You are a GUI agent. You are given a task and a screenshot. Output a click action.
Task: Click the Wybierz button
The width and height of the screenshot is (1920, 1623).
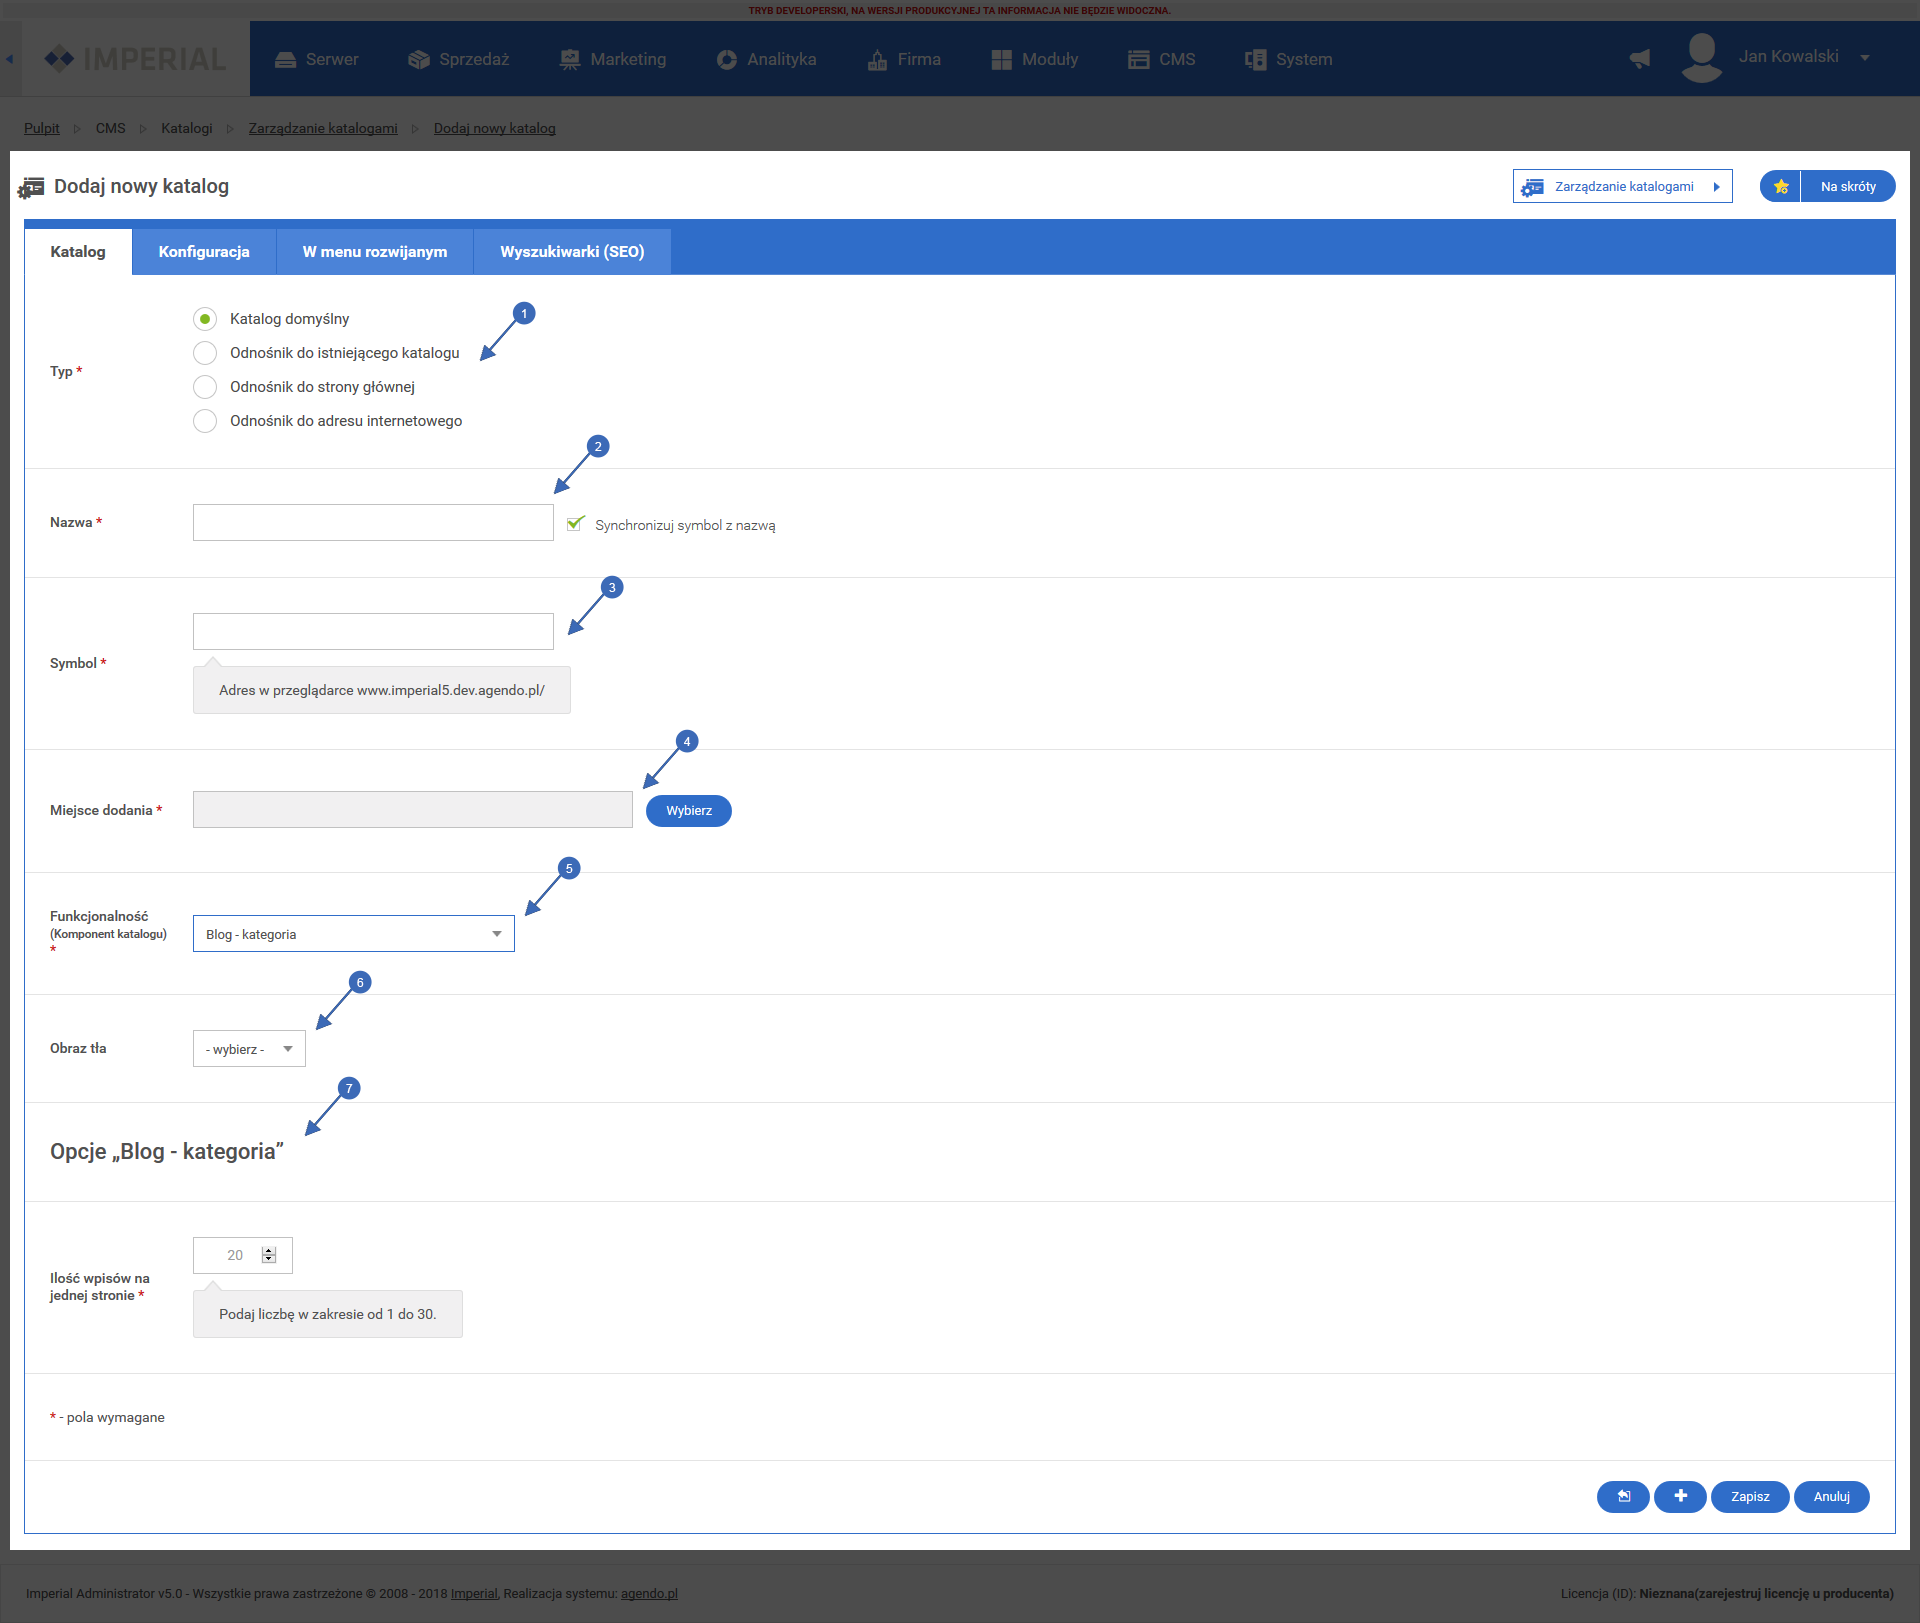coord(689,811)
